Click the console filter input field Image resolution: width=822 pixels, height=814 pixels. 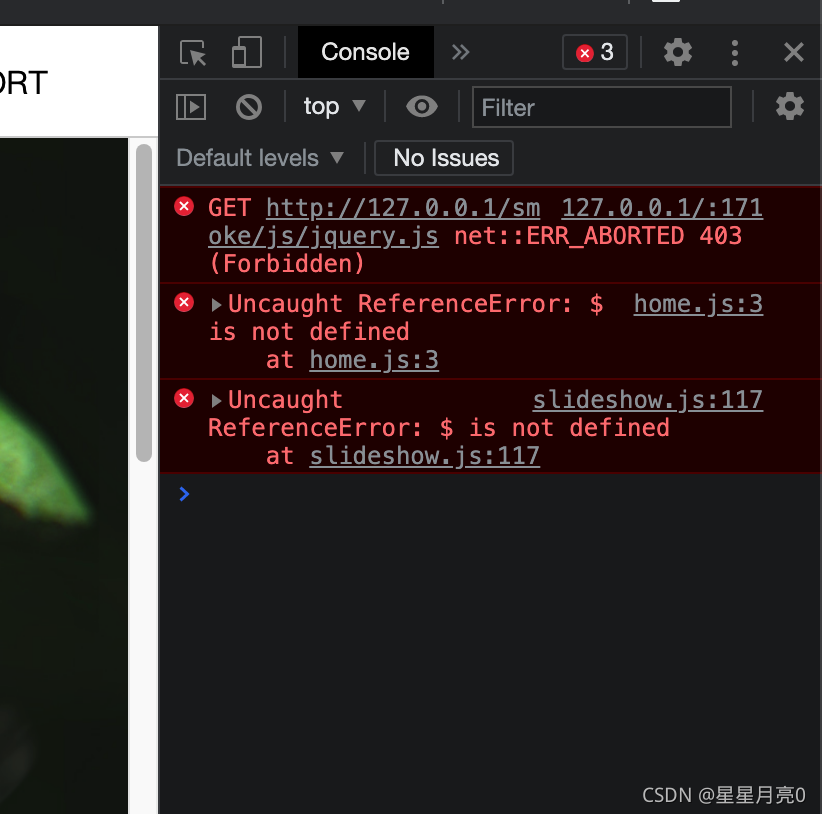601,106
